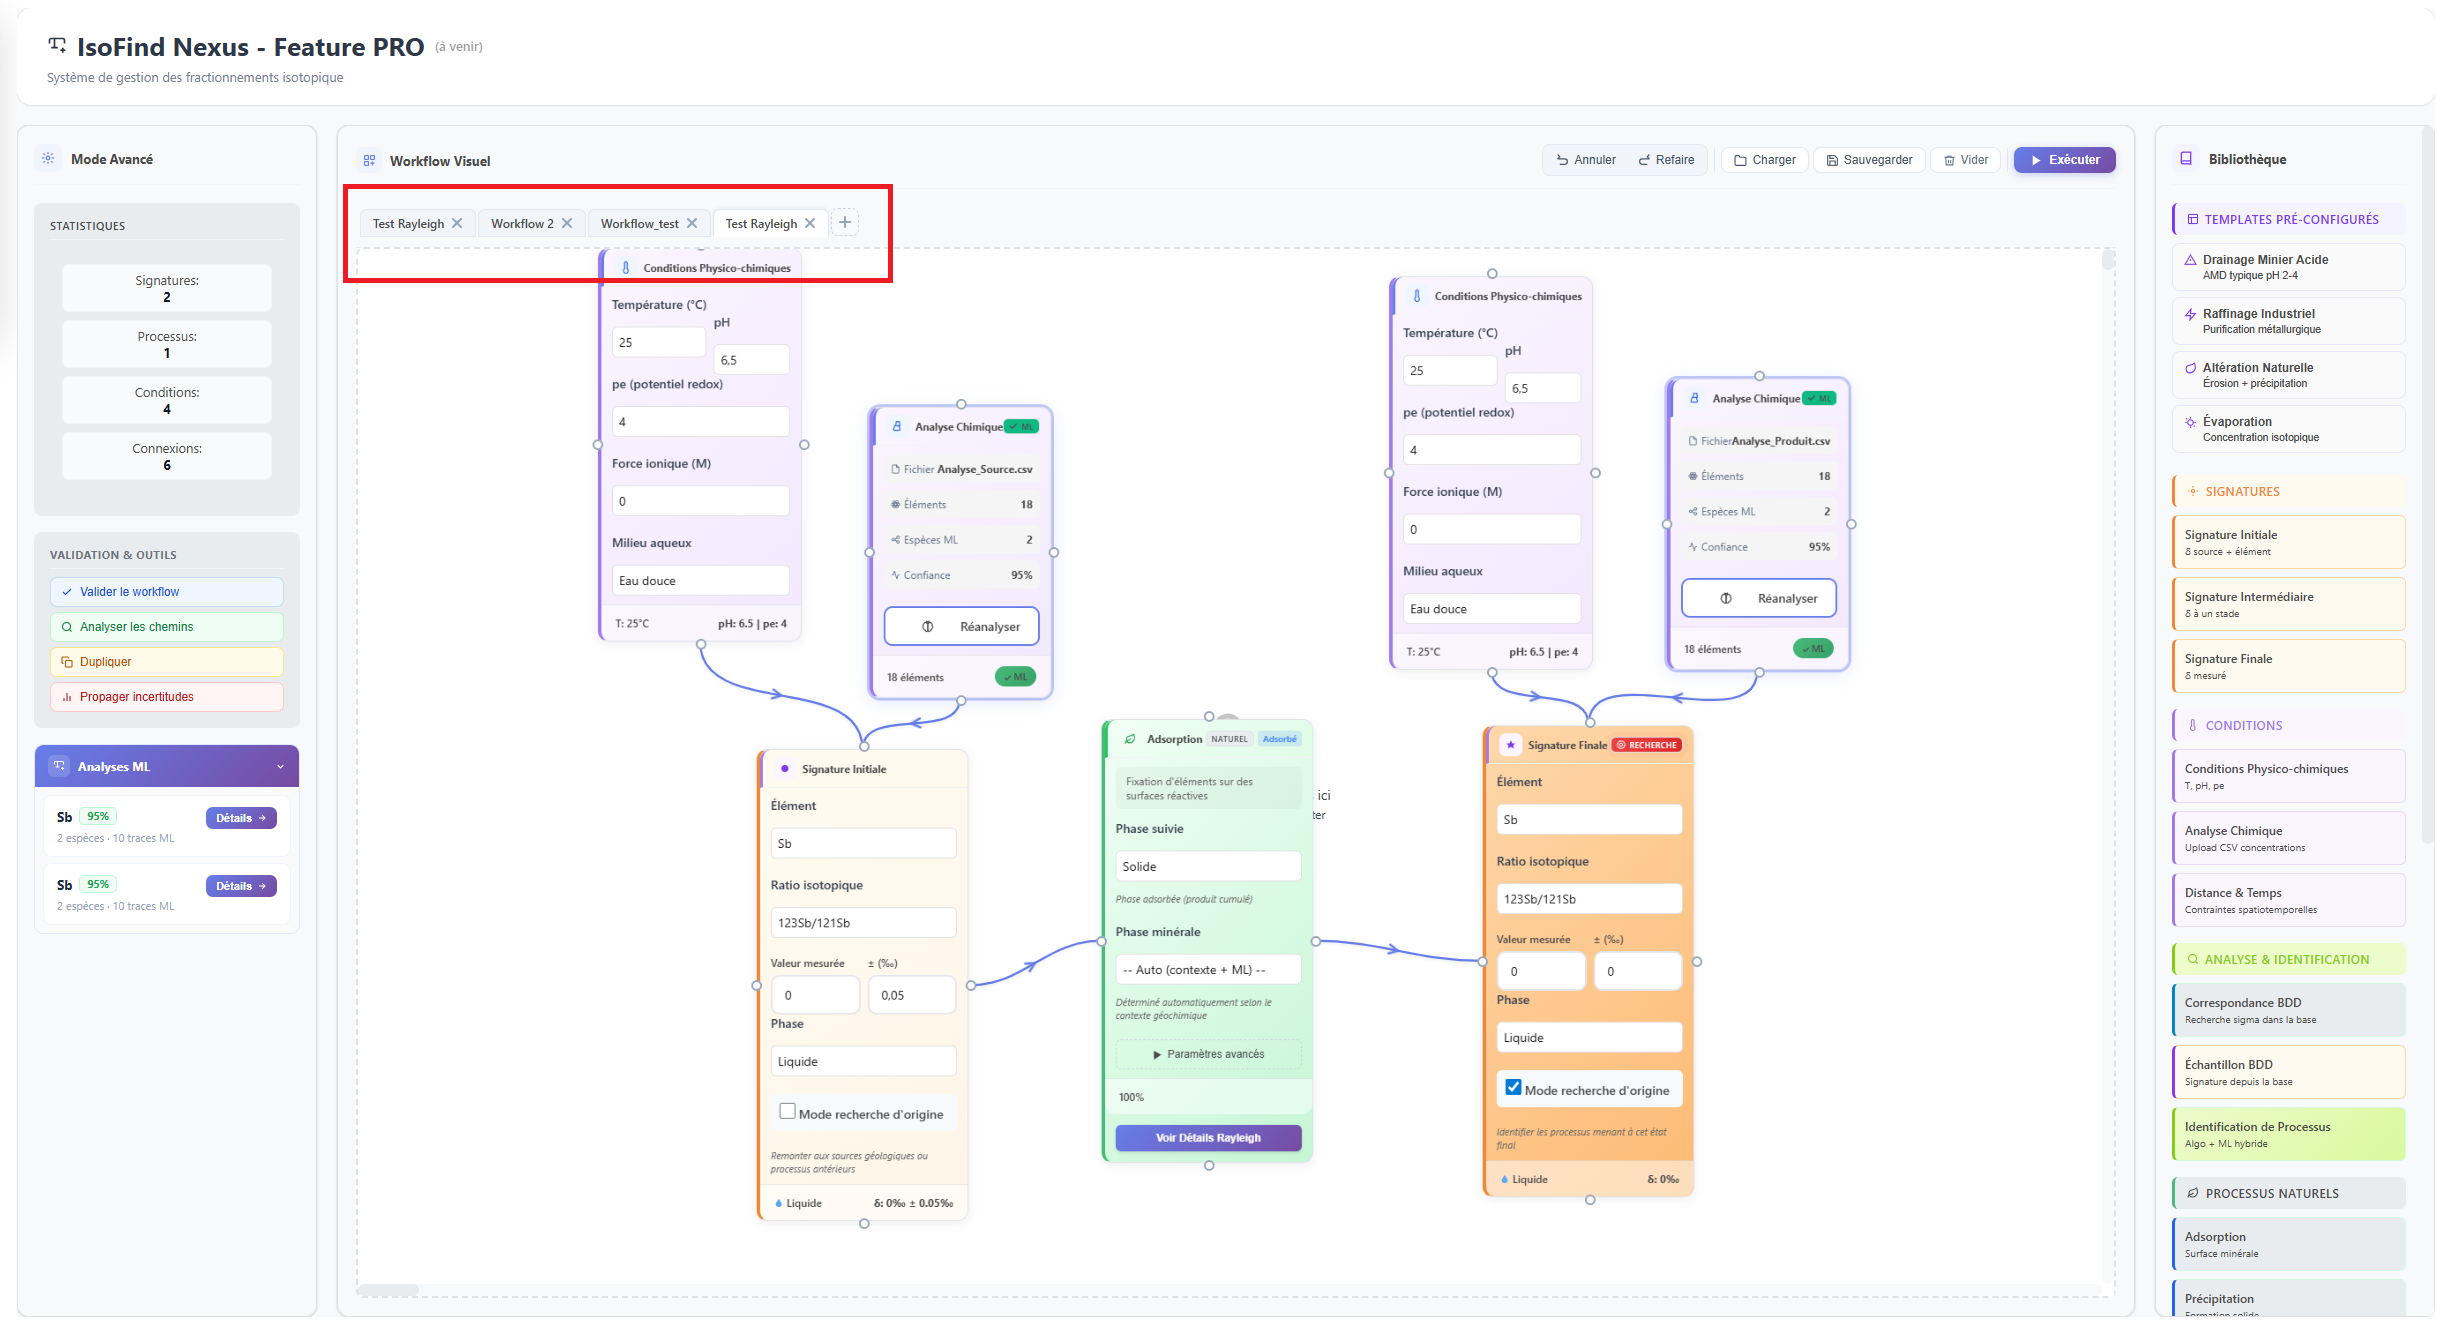Screen dimensions: 2437x1331
Task: Click Charger folder button
Action: click(1764, 160)
